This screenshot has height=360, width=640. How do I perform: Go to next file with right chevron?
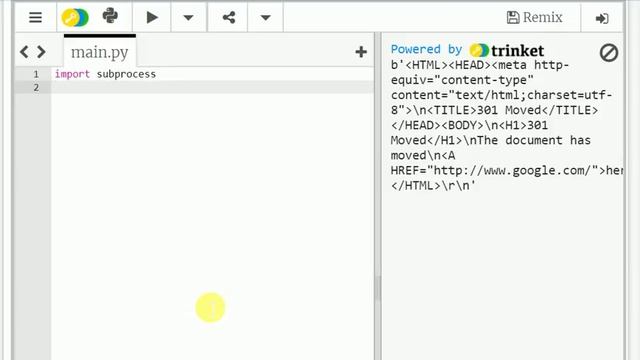pyautogui.click(x=41, y=52)
